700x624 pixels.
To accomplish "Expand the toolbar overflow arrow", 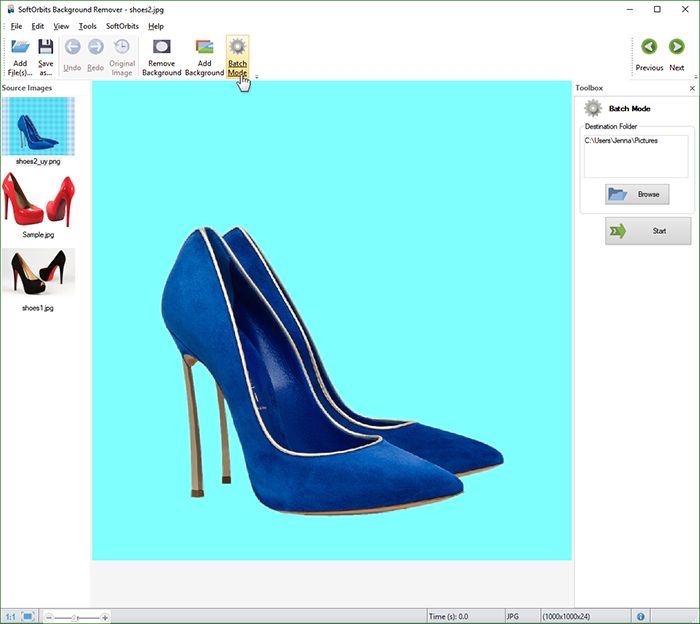I will pos(257,77).
